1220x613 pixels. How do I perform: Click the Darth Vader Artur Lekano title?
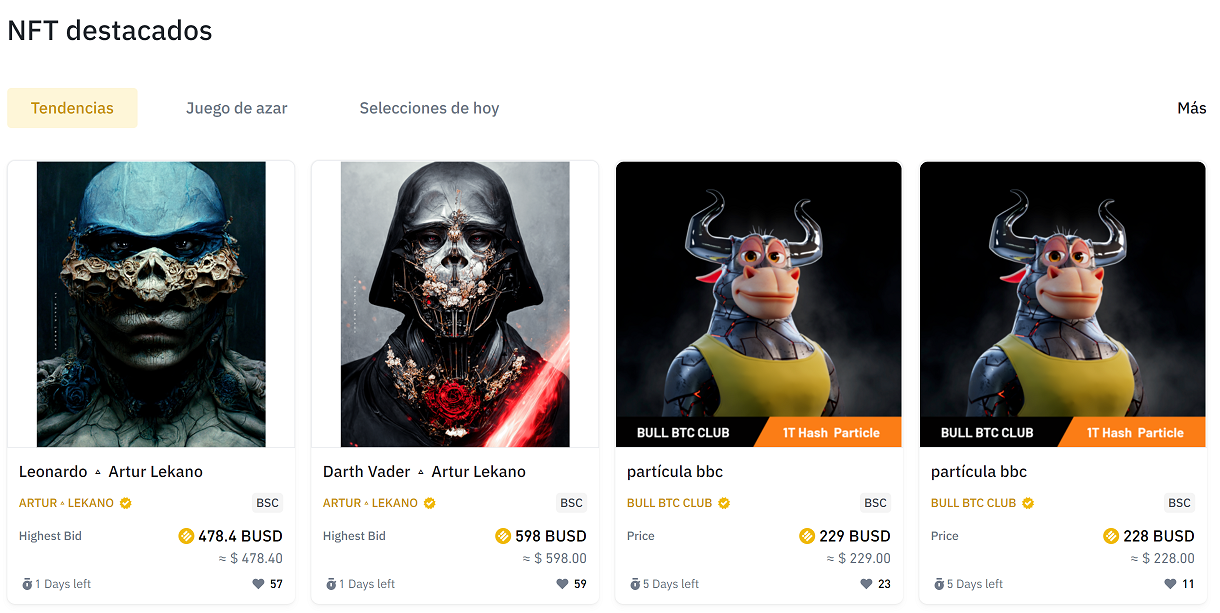tap(424, 472)
